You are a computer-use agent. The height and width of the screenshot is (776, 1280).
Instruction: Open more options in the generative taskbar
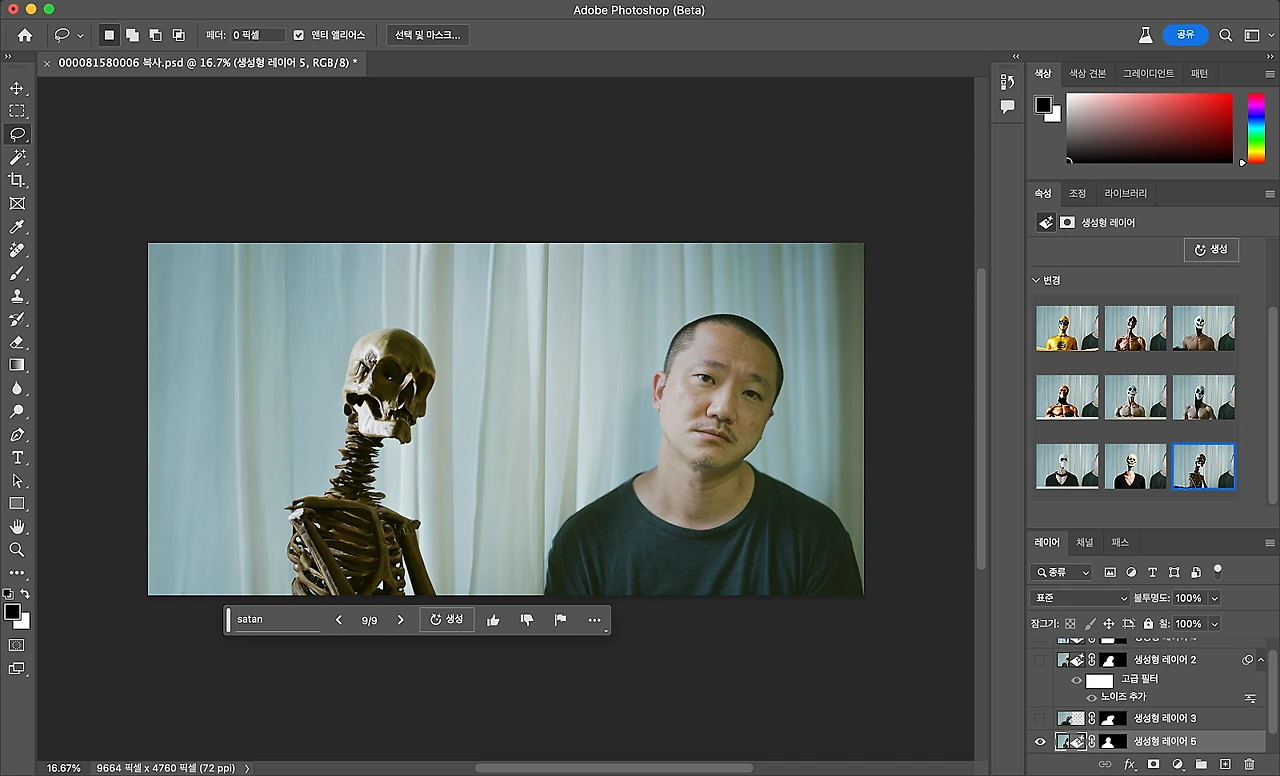tap(595, 620)
